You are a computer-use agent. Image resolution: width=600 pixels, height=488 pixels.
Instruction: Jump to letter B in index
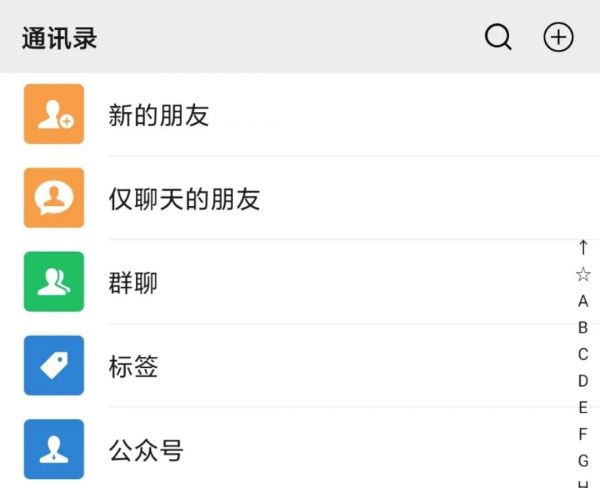coord(583,328)
